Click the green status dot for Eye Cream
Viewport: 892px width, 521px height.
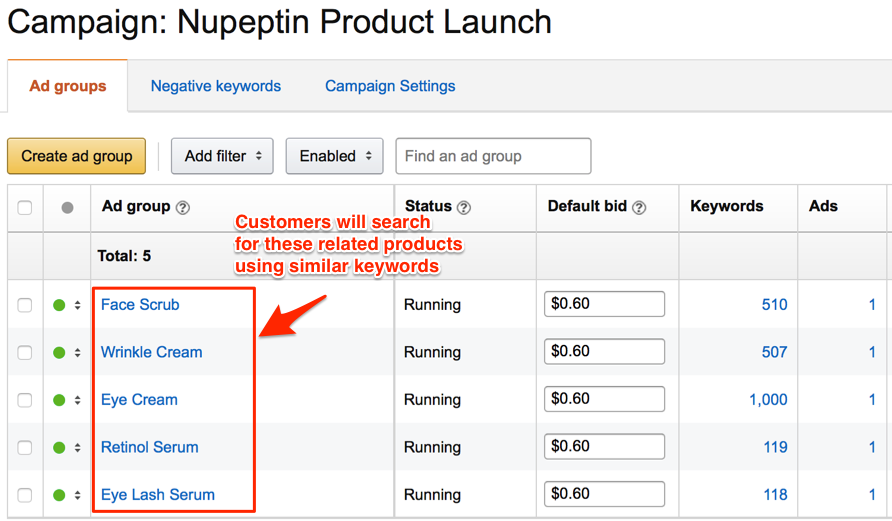(x=59, y=400)
